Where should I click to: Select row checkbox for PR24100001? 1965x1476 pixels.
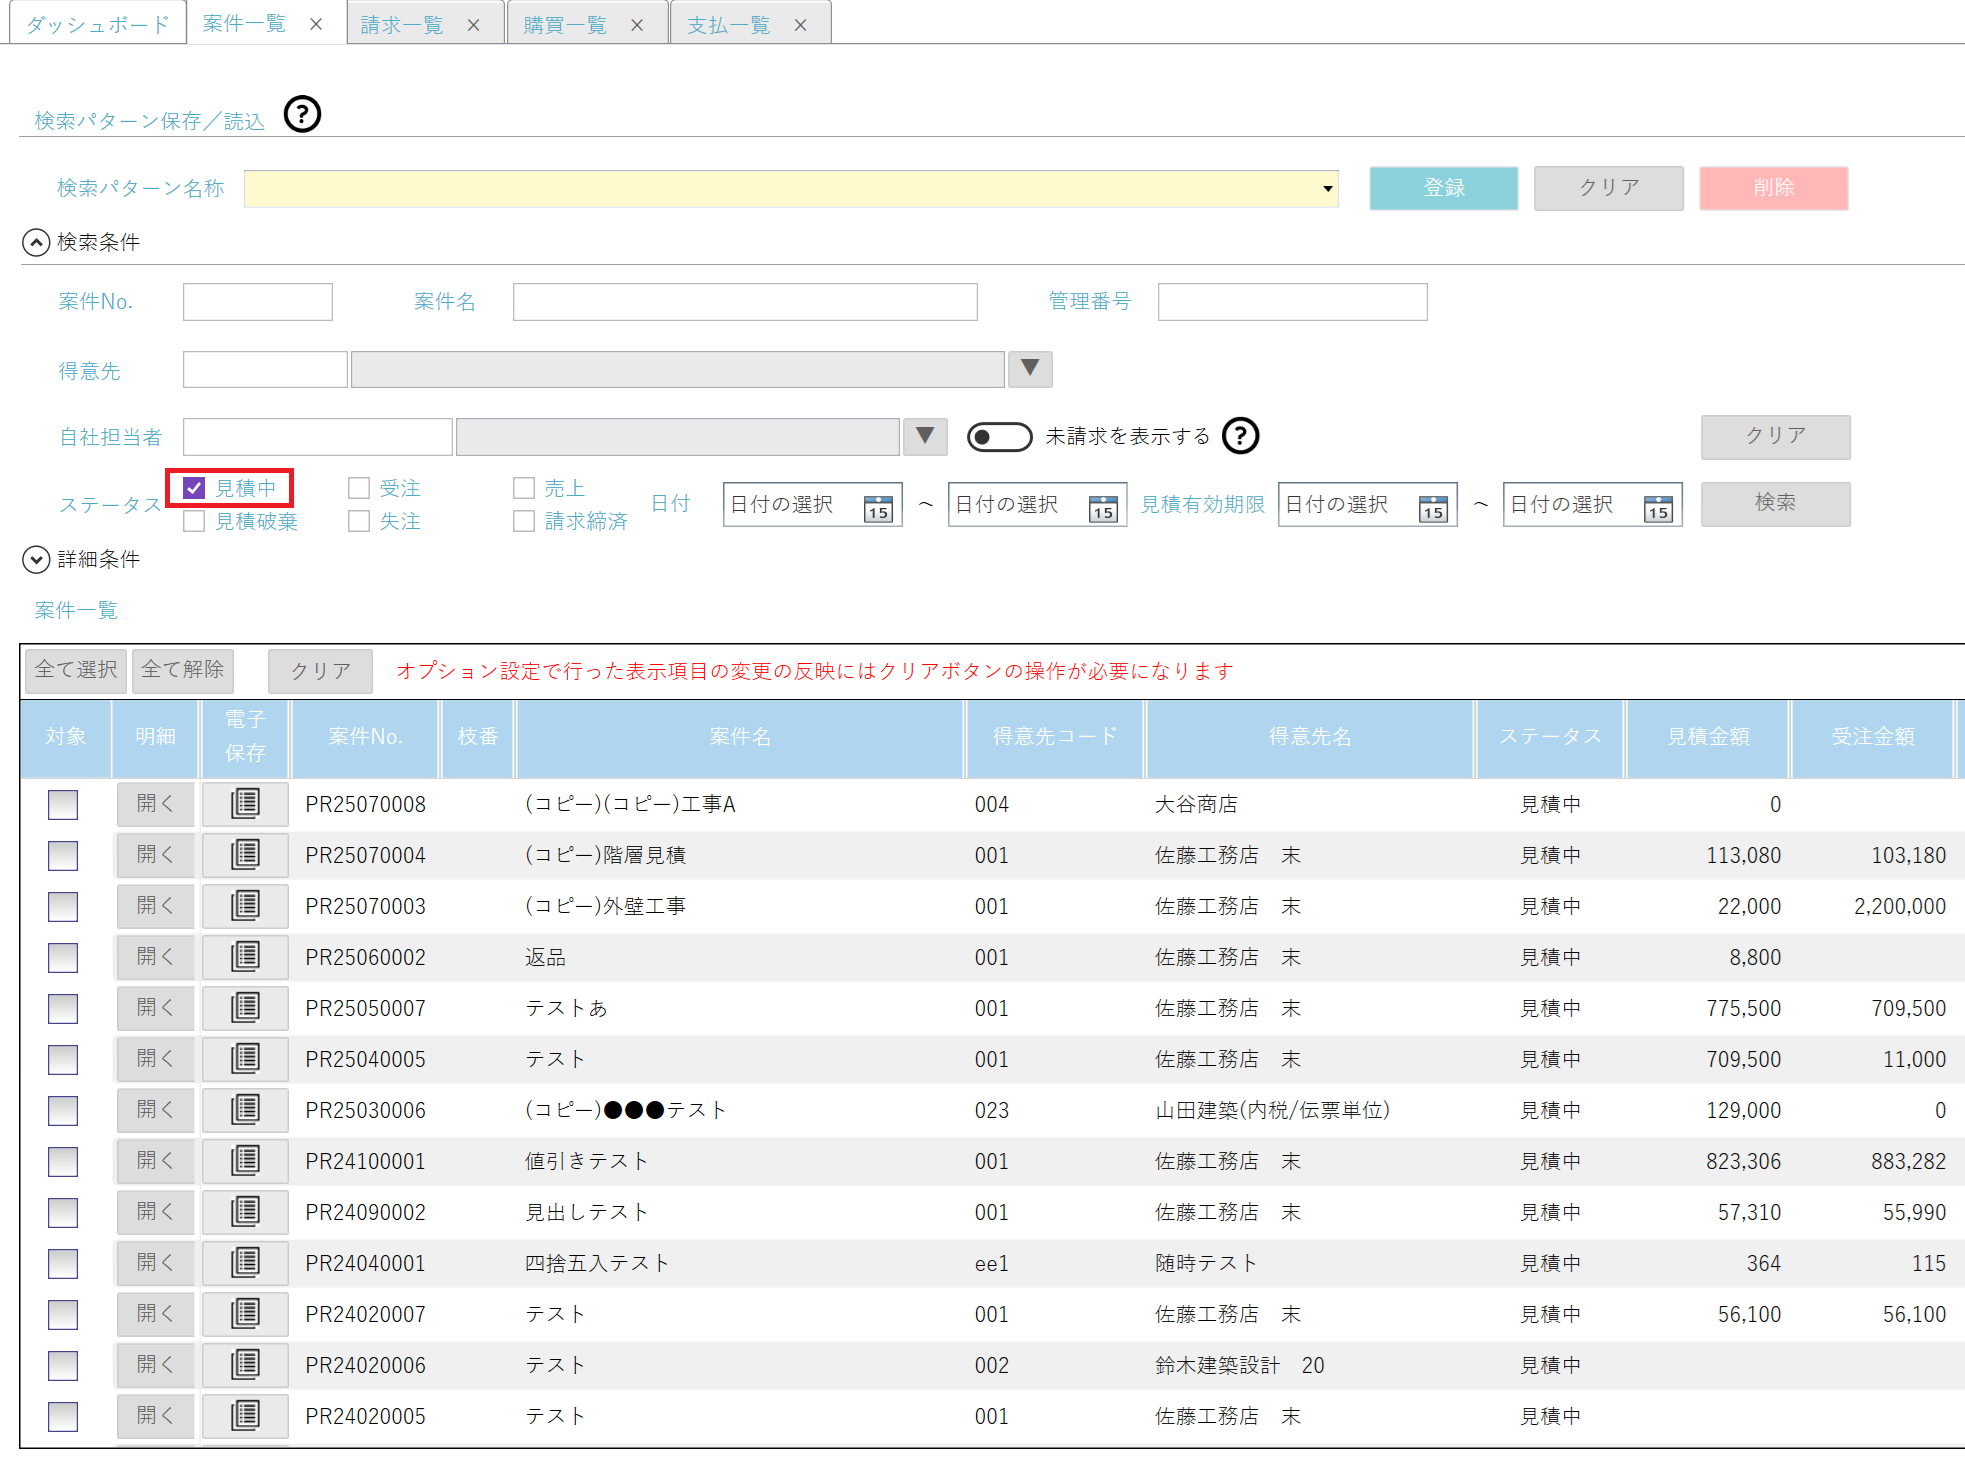63,1161
